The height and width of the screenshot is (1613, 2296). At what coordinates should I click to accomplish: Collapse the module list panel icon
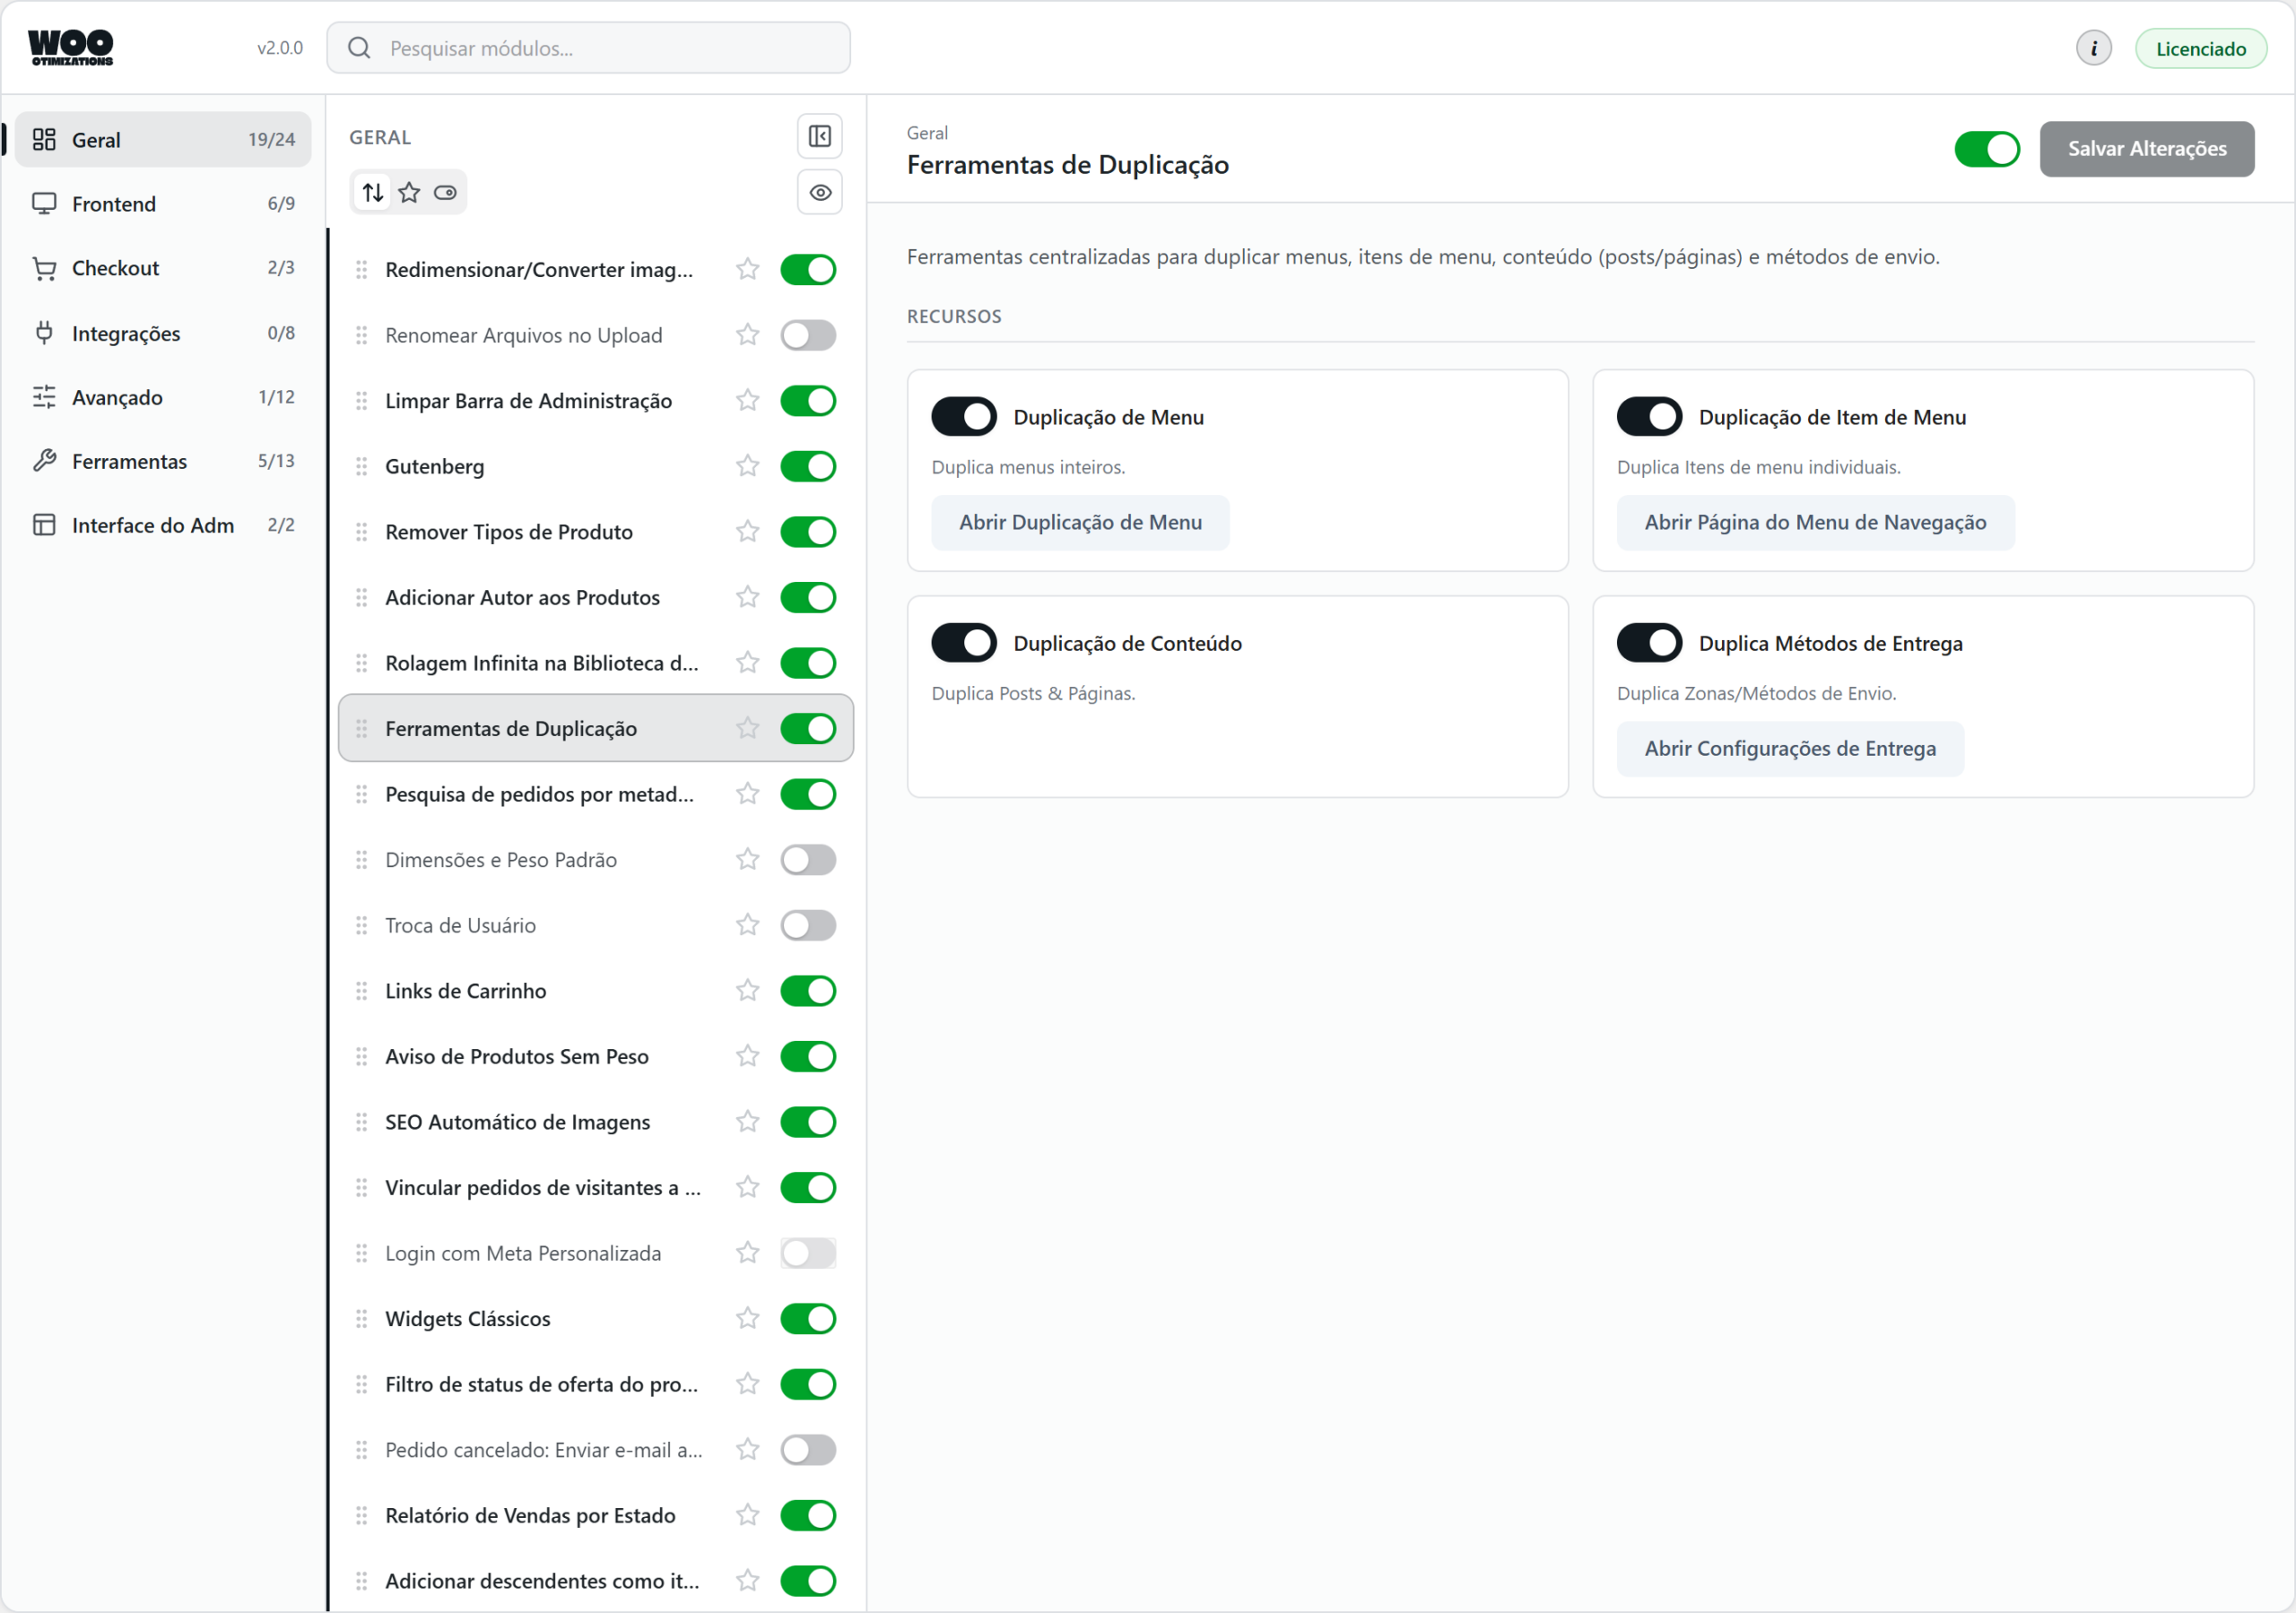[819, 136]
